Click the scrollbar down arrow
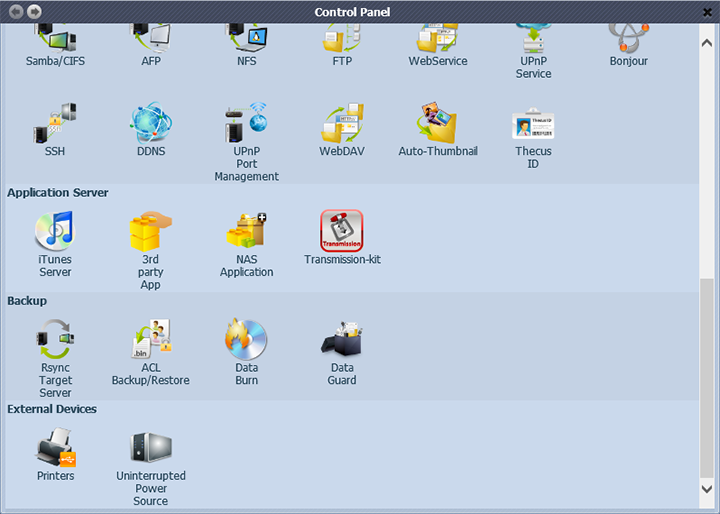Screen dimensions: 720x514 click(x=708, y=488)
